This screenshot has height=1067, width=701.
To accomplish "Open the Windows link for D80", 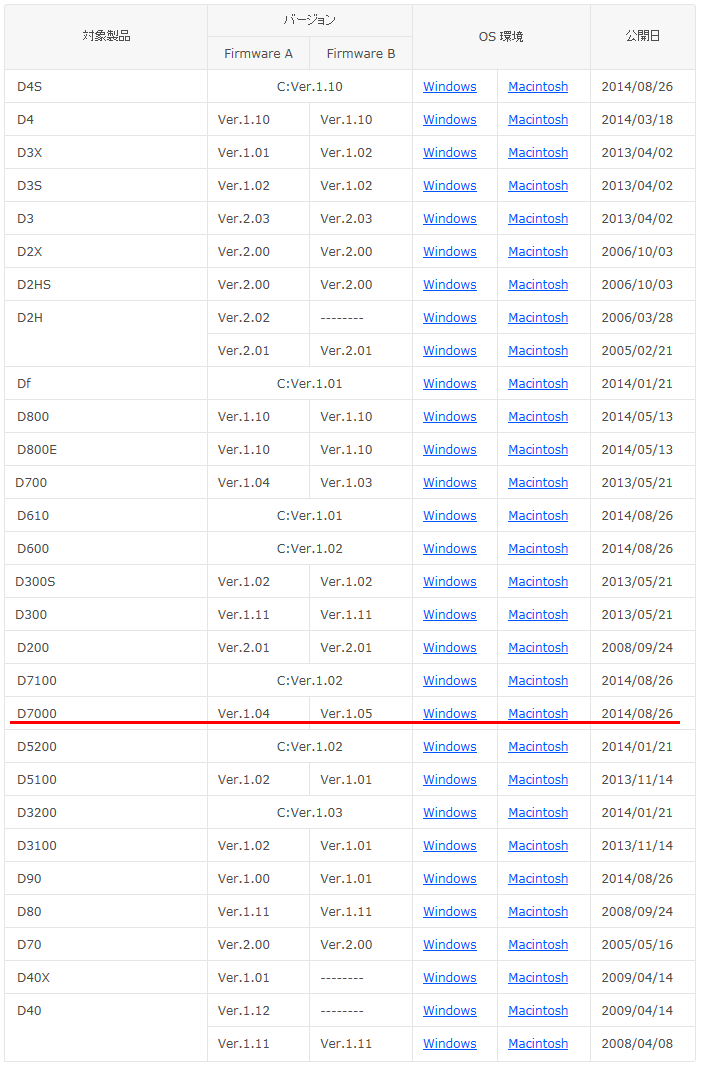I will click(449, 911).
